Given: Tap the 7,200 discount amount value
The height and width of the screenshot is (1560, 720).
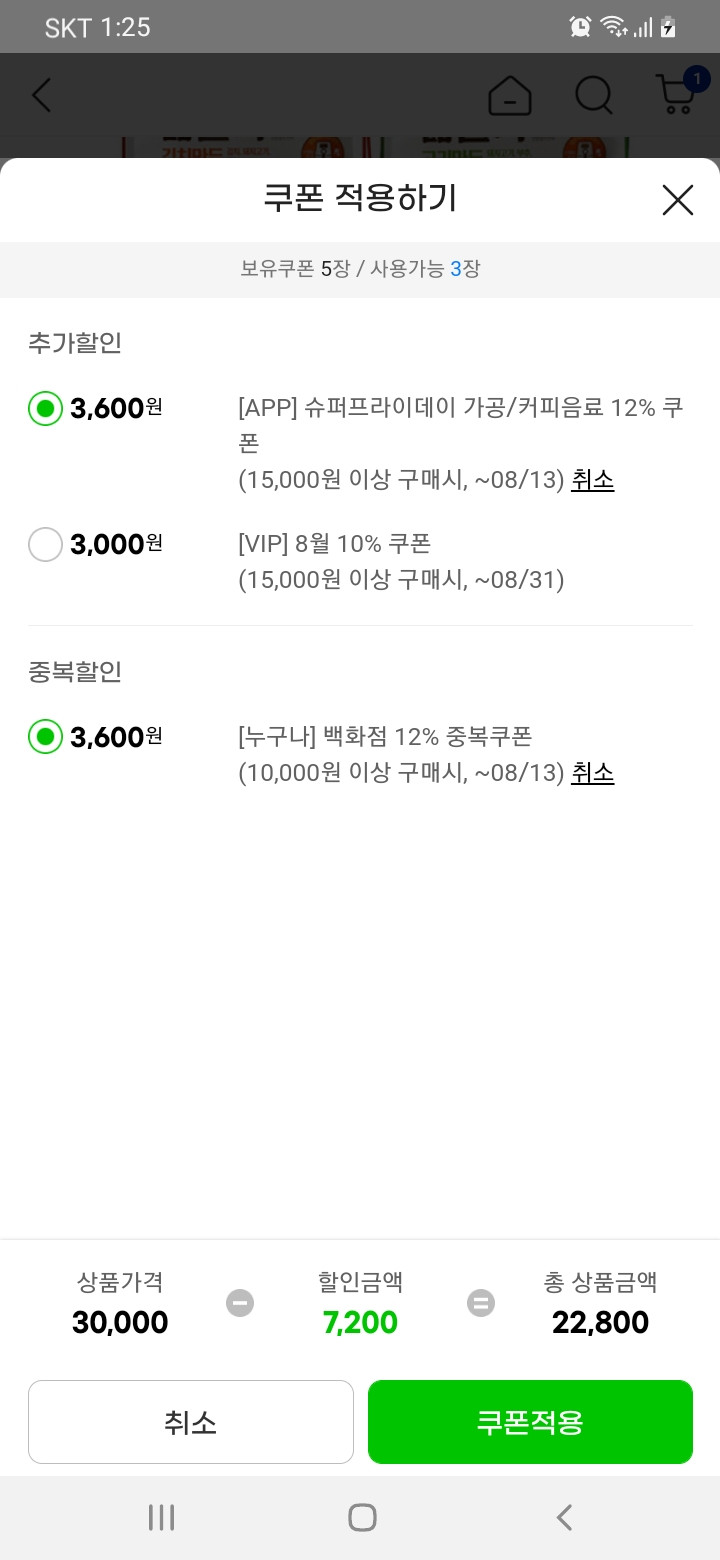Looking at the screenshot, I should click(x=360, y=1323).
